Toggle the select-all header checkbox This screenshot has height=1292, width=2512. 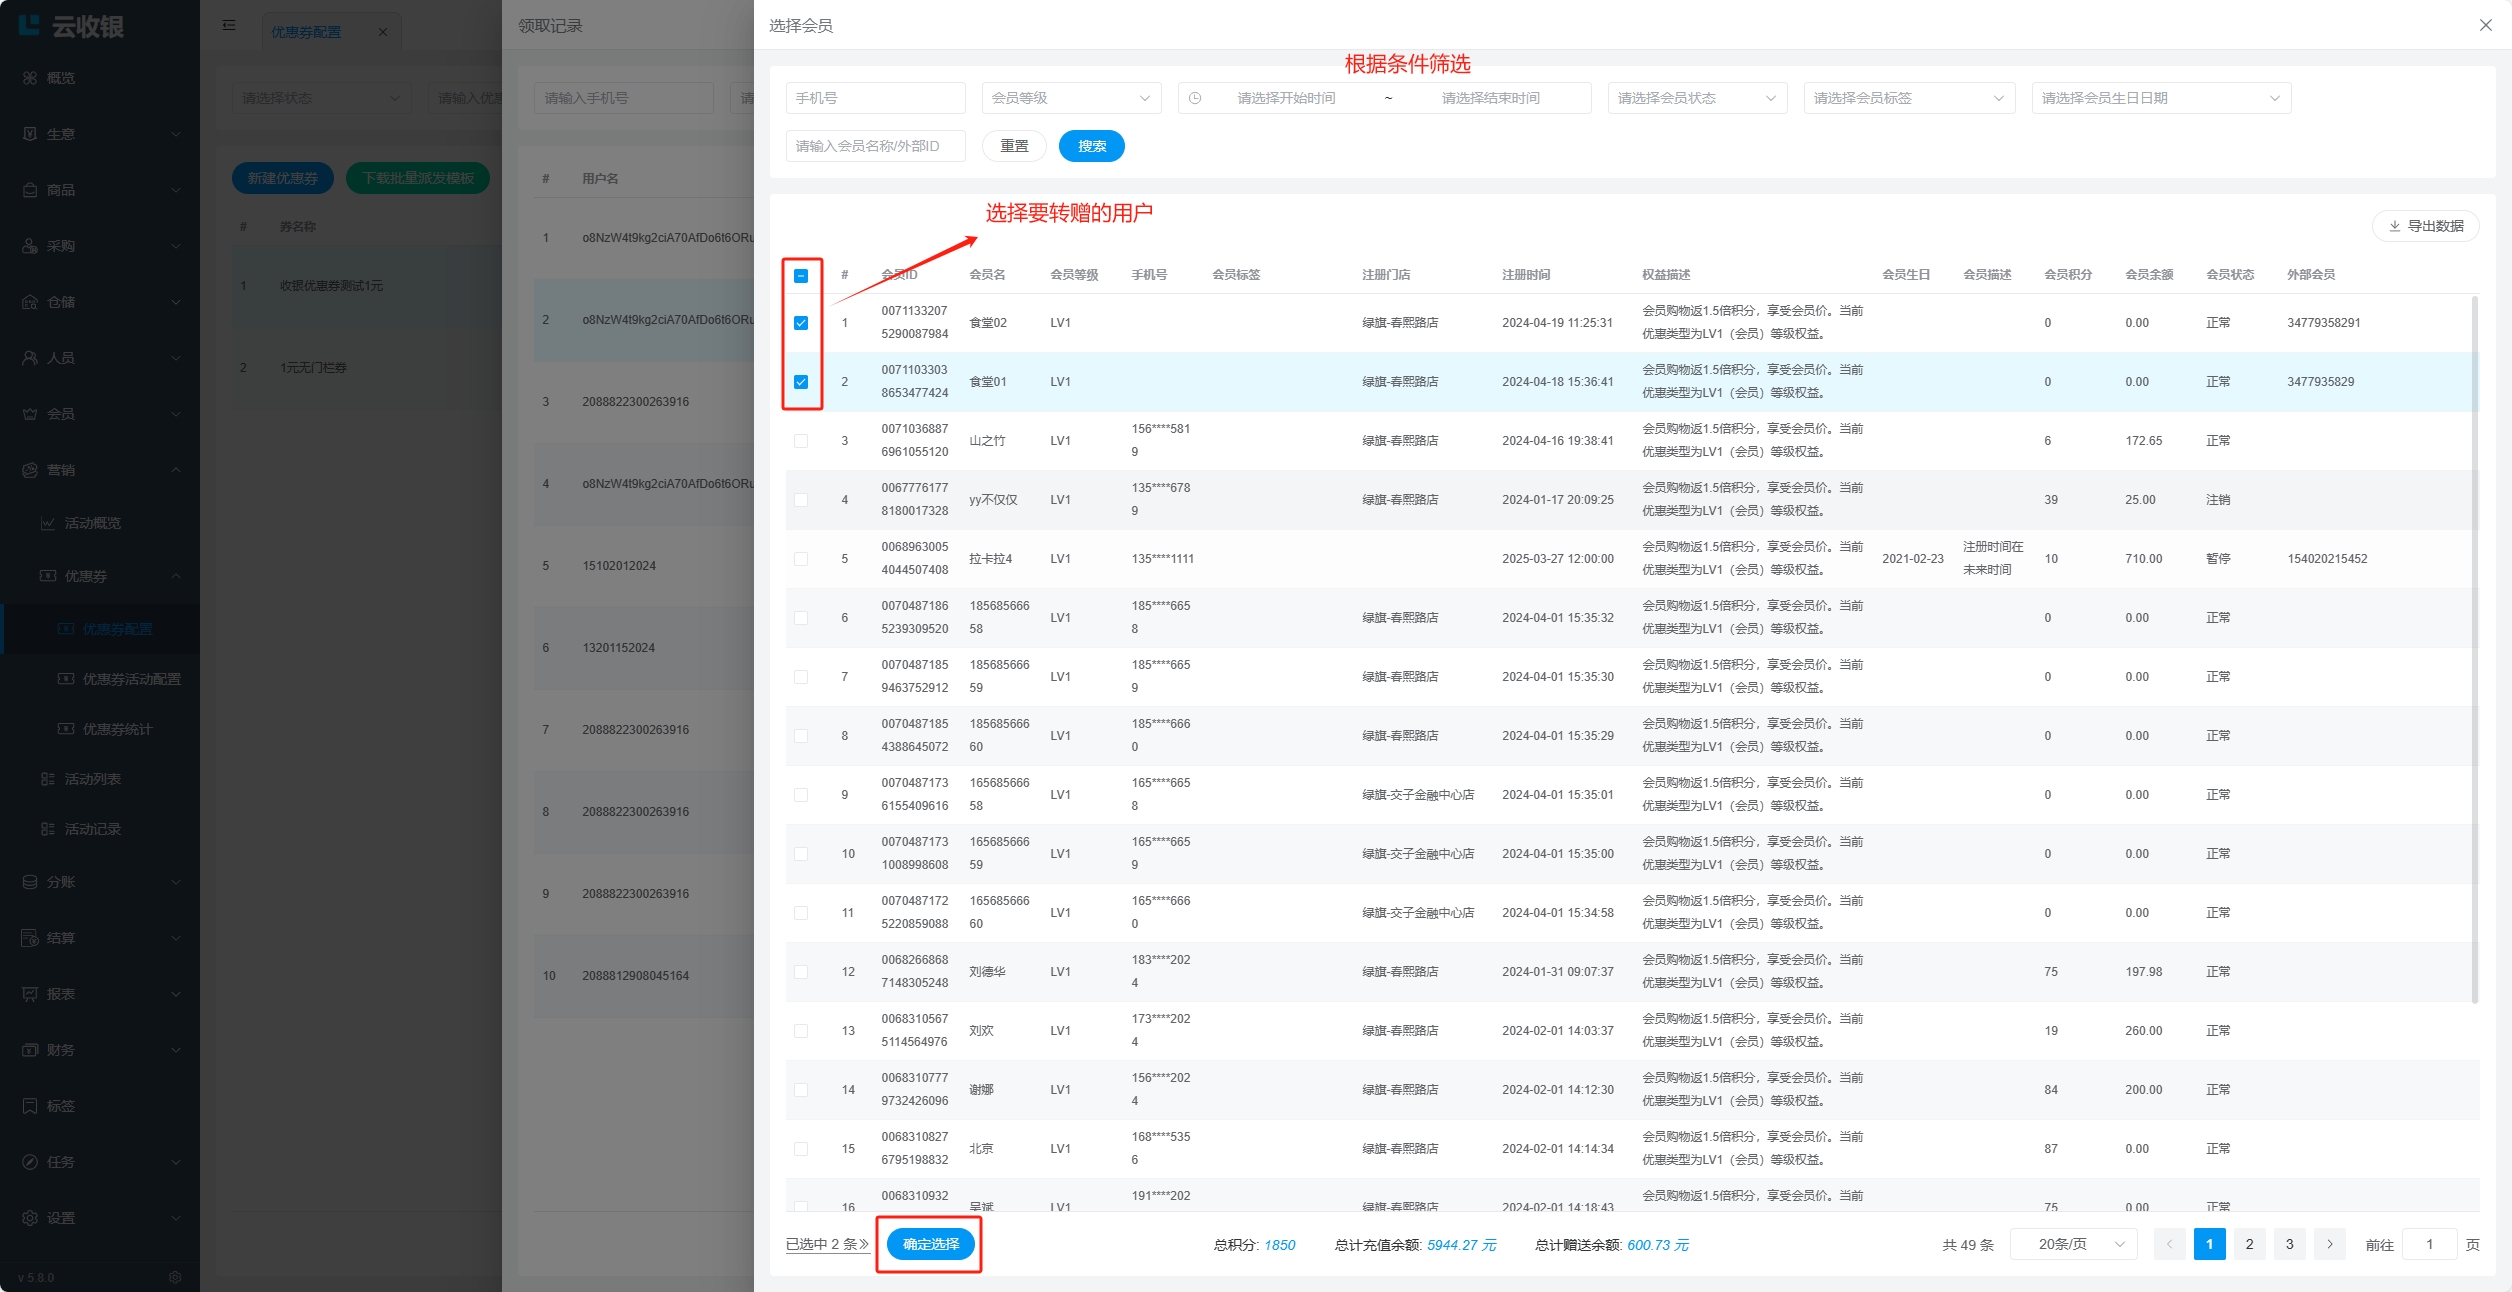[x=801, y=275]
